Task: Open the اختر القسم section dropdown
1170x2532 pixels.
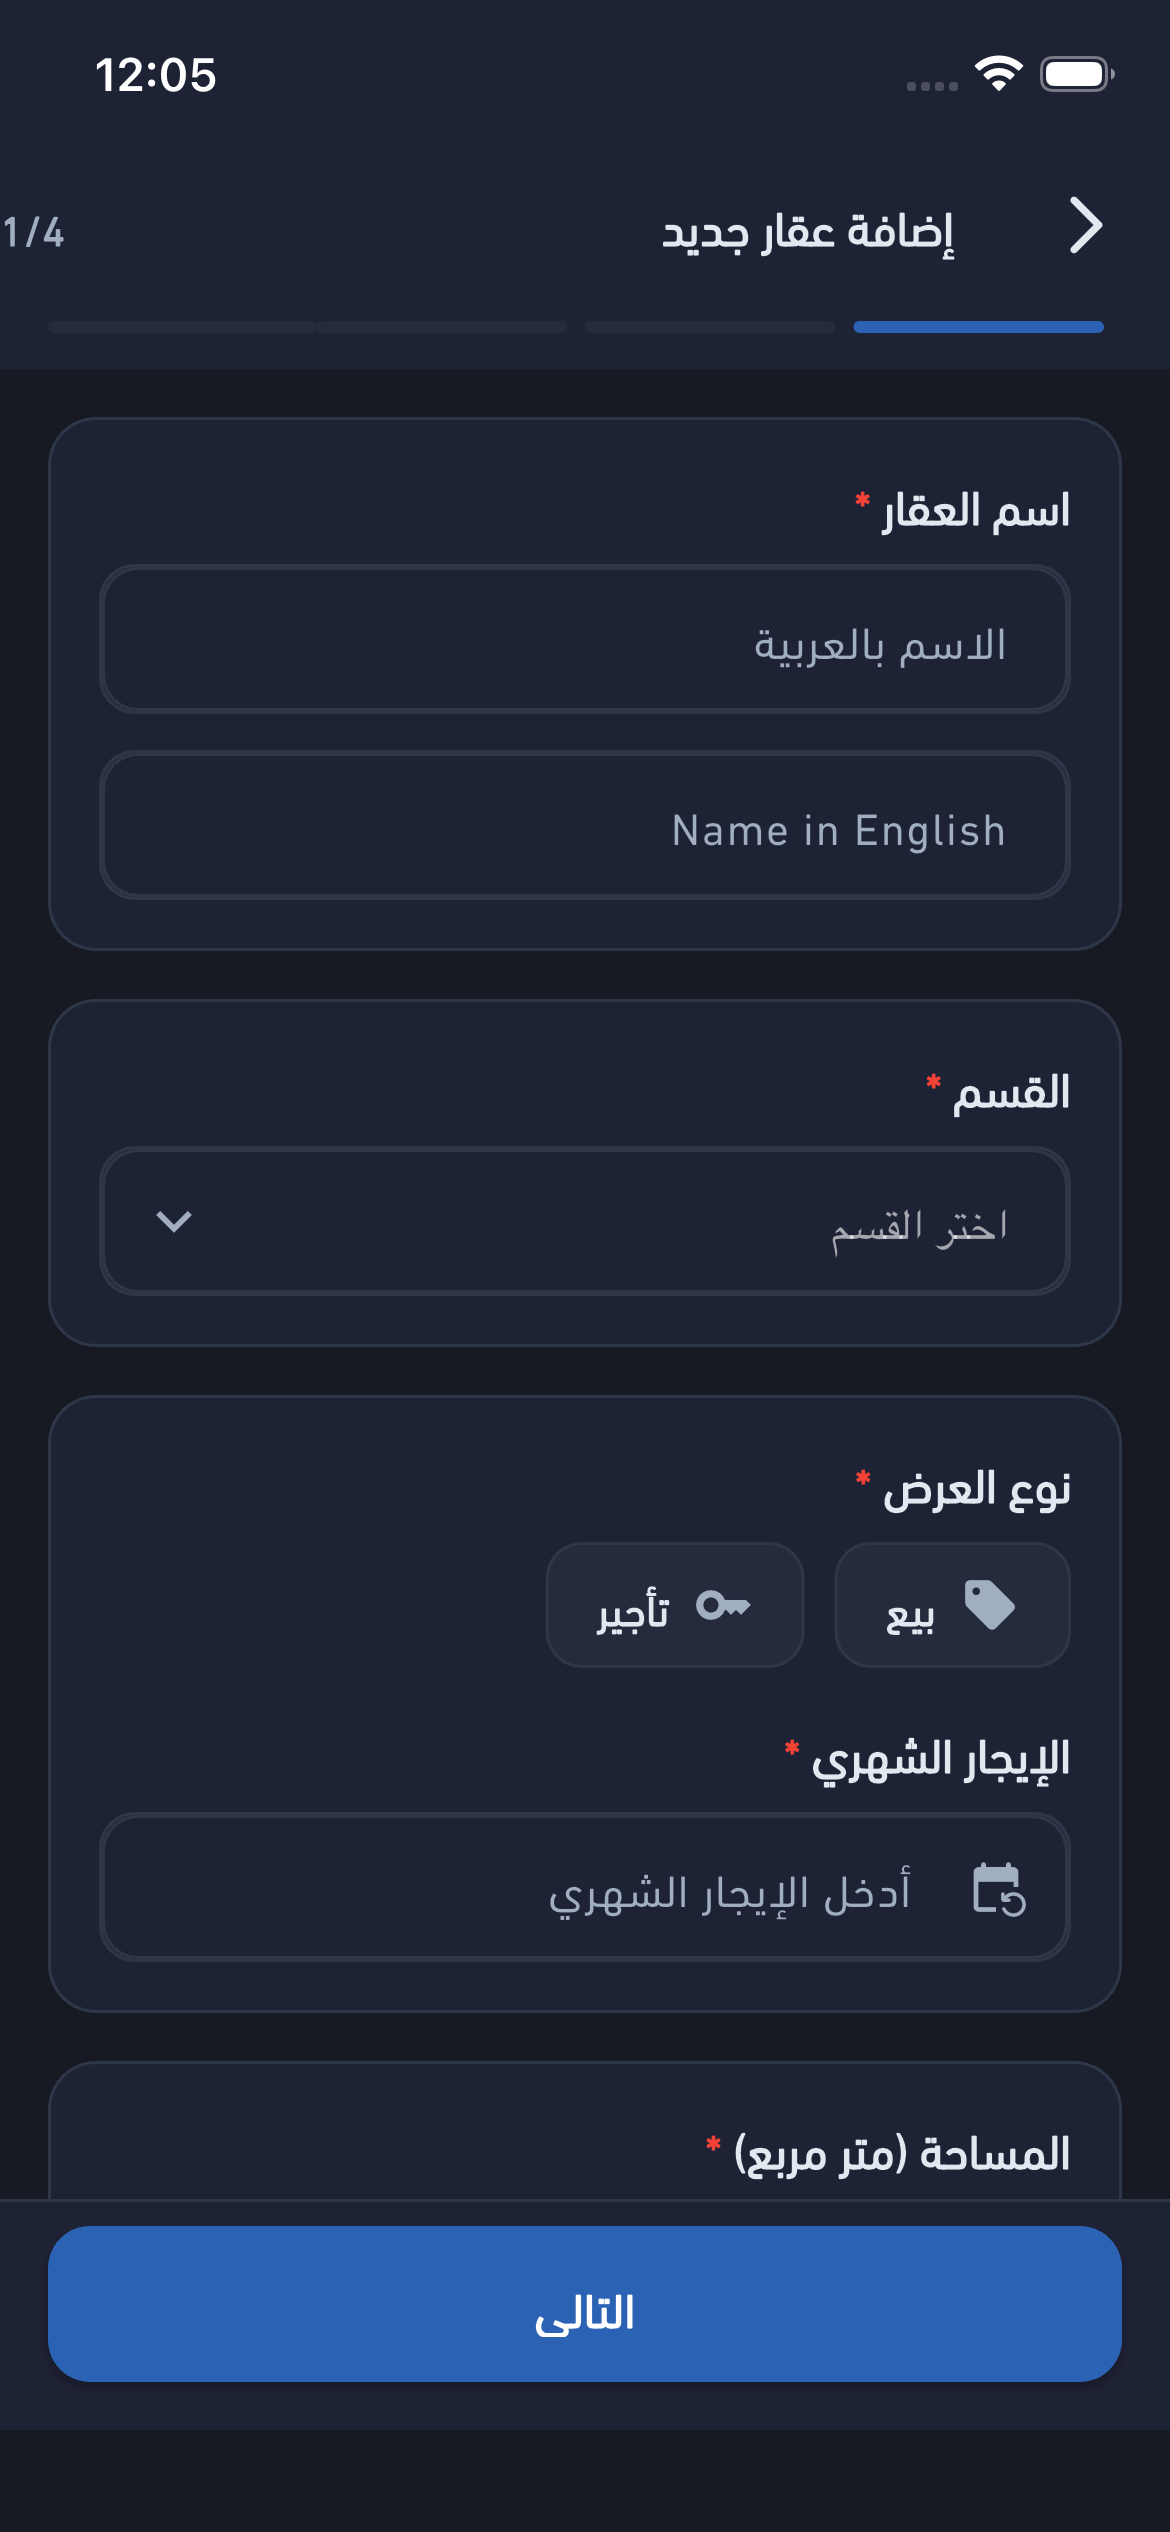Action: click(x=585, y=1221)
